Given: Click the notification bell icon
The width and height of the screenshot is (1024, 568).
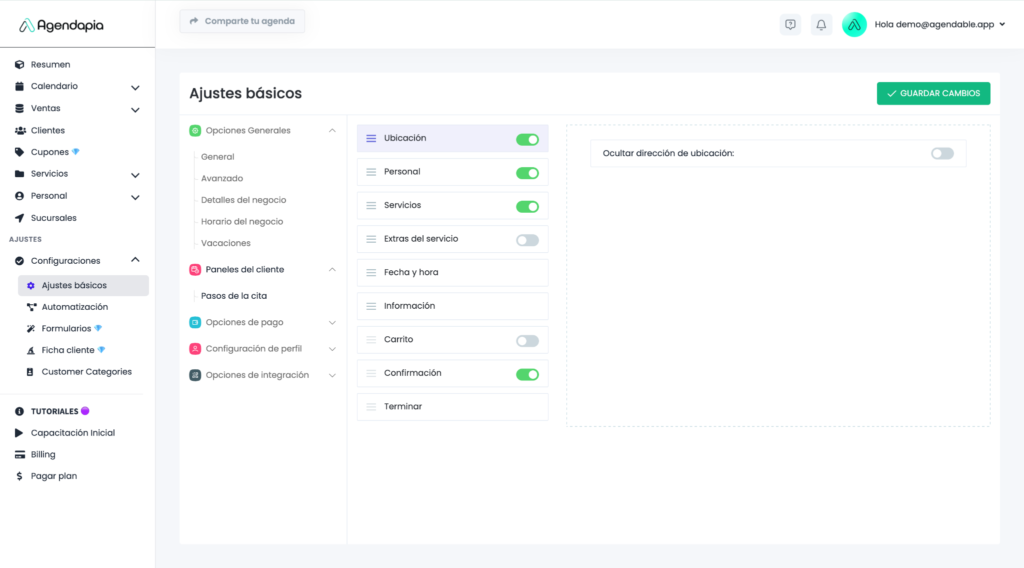Looking at the screenshot, I should (821, 25).
